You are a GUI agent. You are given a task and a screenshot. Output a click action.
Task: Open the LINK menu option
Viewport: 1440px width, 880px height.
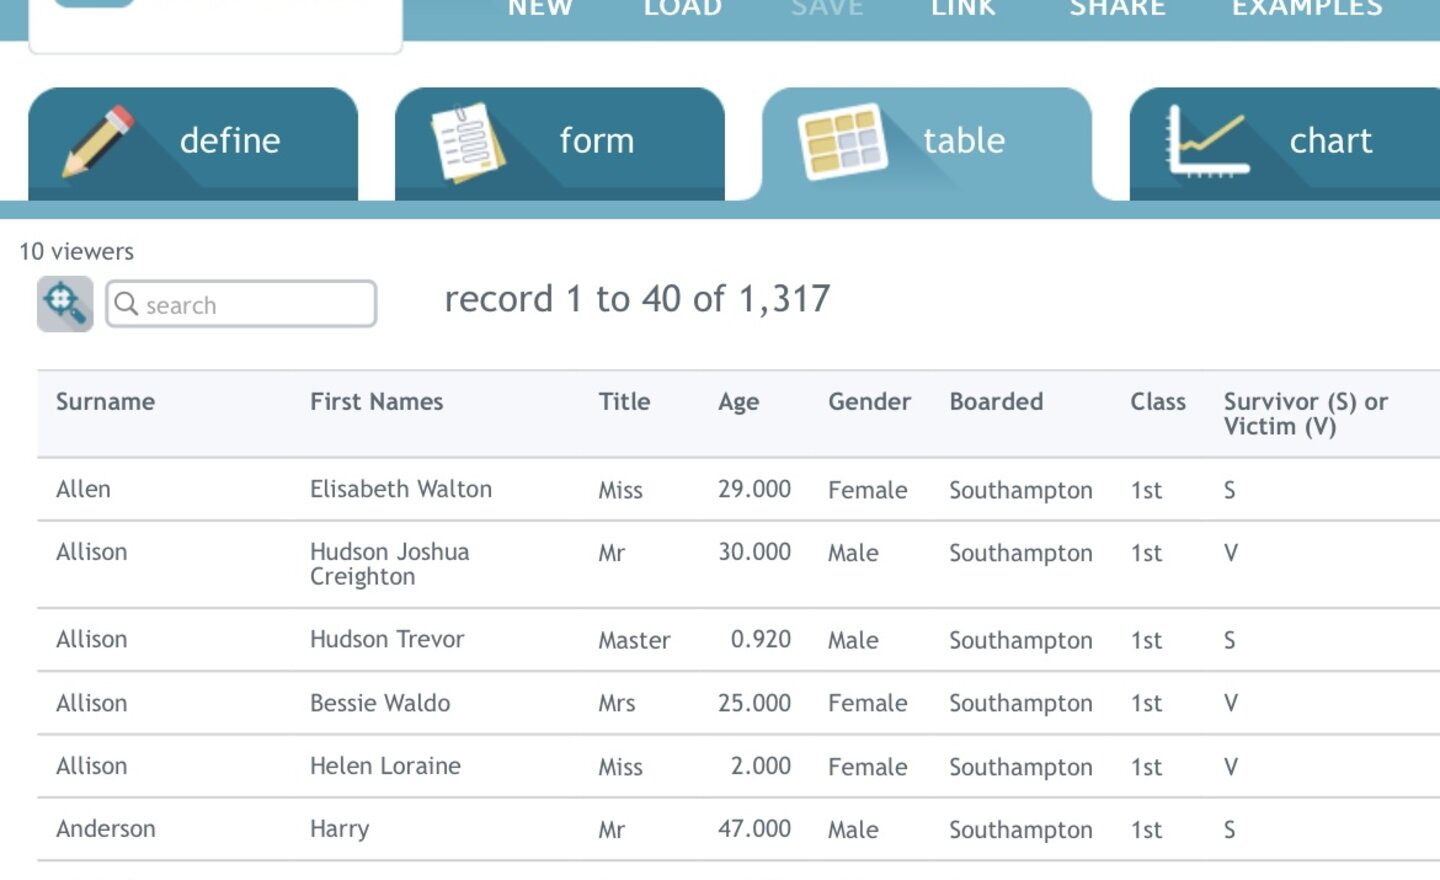pyautogui.click(x=963, y=9)
